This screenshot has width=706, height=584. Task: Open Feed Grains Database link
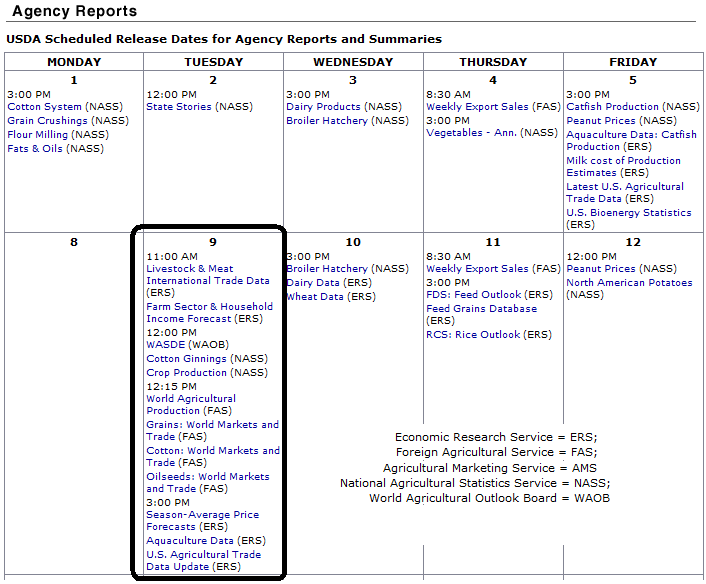481,309
